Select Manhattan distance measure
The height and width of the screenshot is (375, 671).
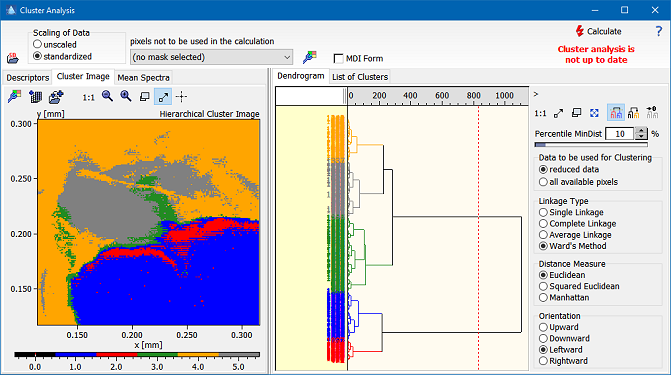(564, 298)
